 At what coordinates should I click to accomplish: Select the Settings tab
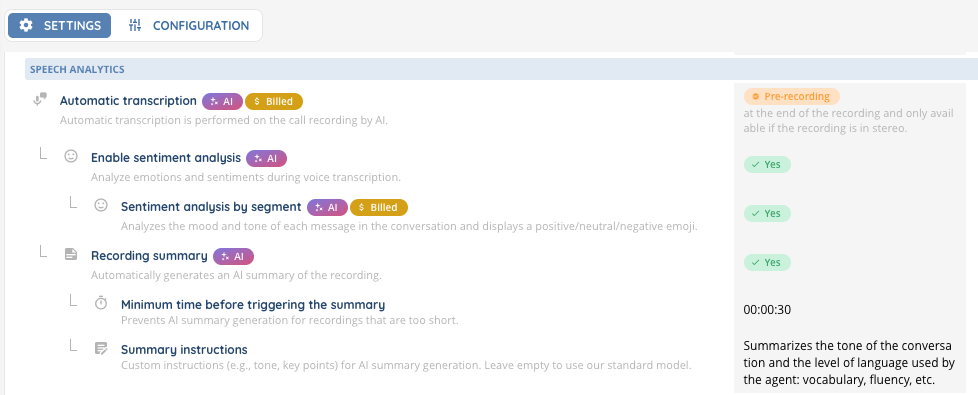(x=59, y=26)
